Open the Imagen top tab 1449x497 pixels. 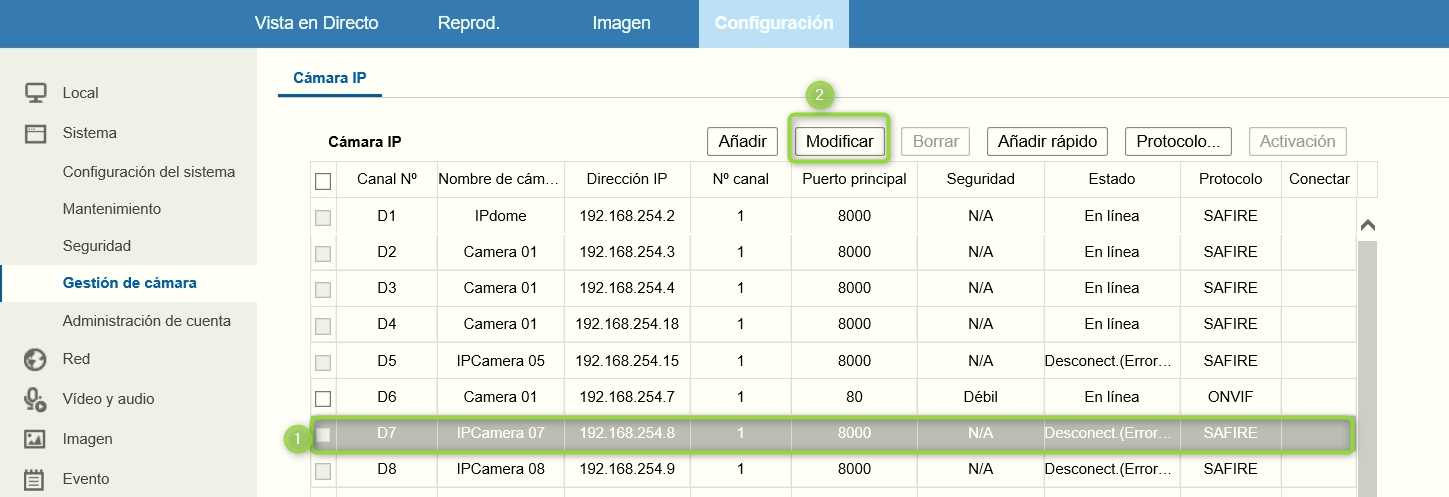point(621,23)
